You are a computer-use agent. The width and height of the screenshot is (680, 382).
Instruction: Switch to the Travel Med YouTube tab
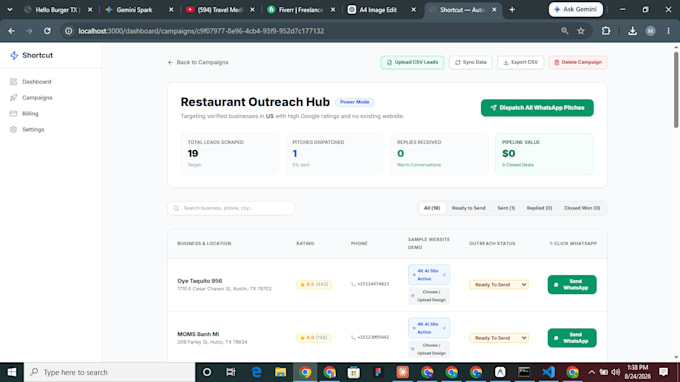219,10
